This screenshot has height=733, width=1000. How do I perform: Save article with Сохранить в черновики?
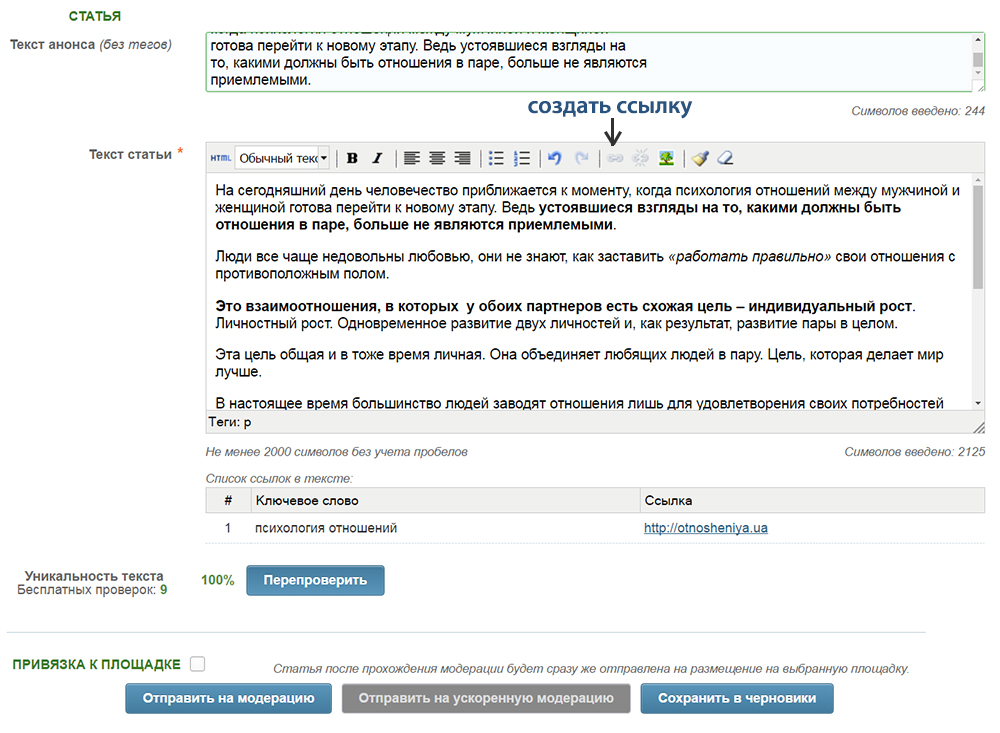coord(737,699)
